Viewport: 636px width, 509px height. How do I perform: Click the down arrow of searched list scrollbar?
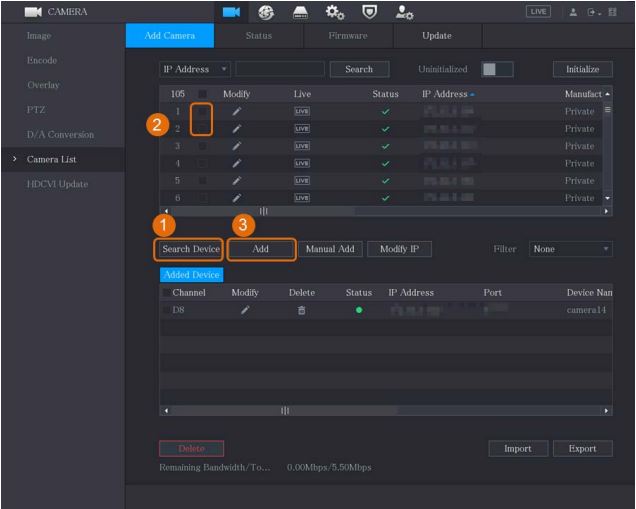[607, 198]
